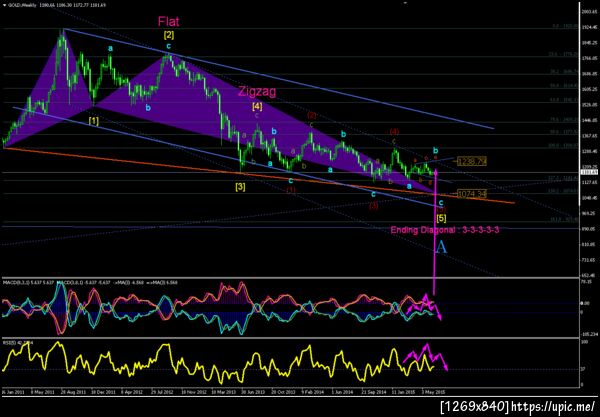Select the large blue 'A' label
The image size is (600, 417).
pyautogui.click(x=441, y=247)
